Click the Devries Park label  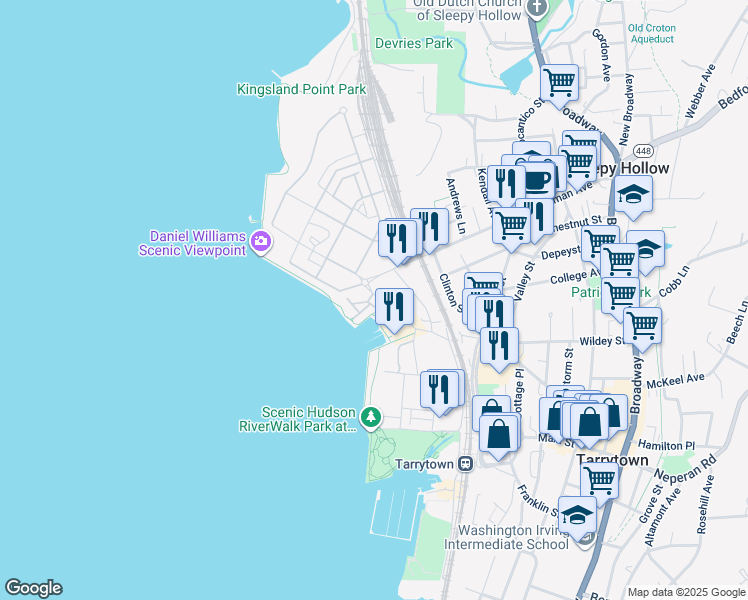(413, 43)
